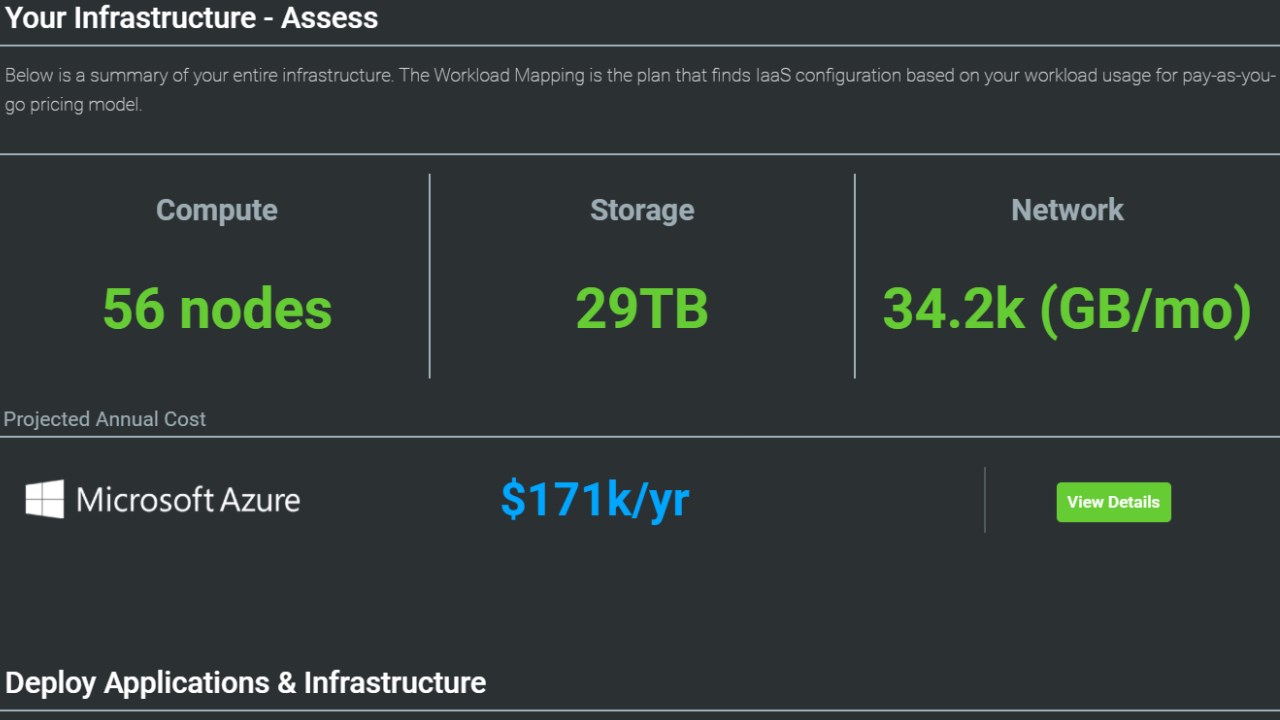Click the divider between Compute and Storage
The image size is (1280, 720).
click(x=430, y=276)
